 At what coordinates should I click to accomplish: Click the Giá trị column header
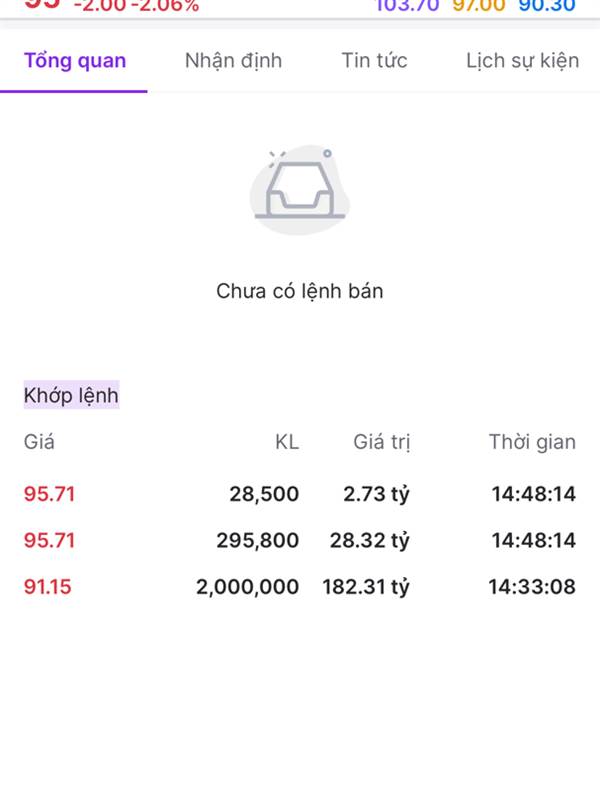click(x=381, y=442)
